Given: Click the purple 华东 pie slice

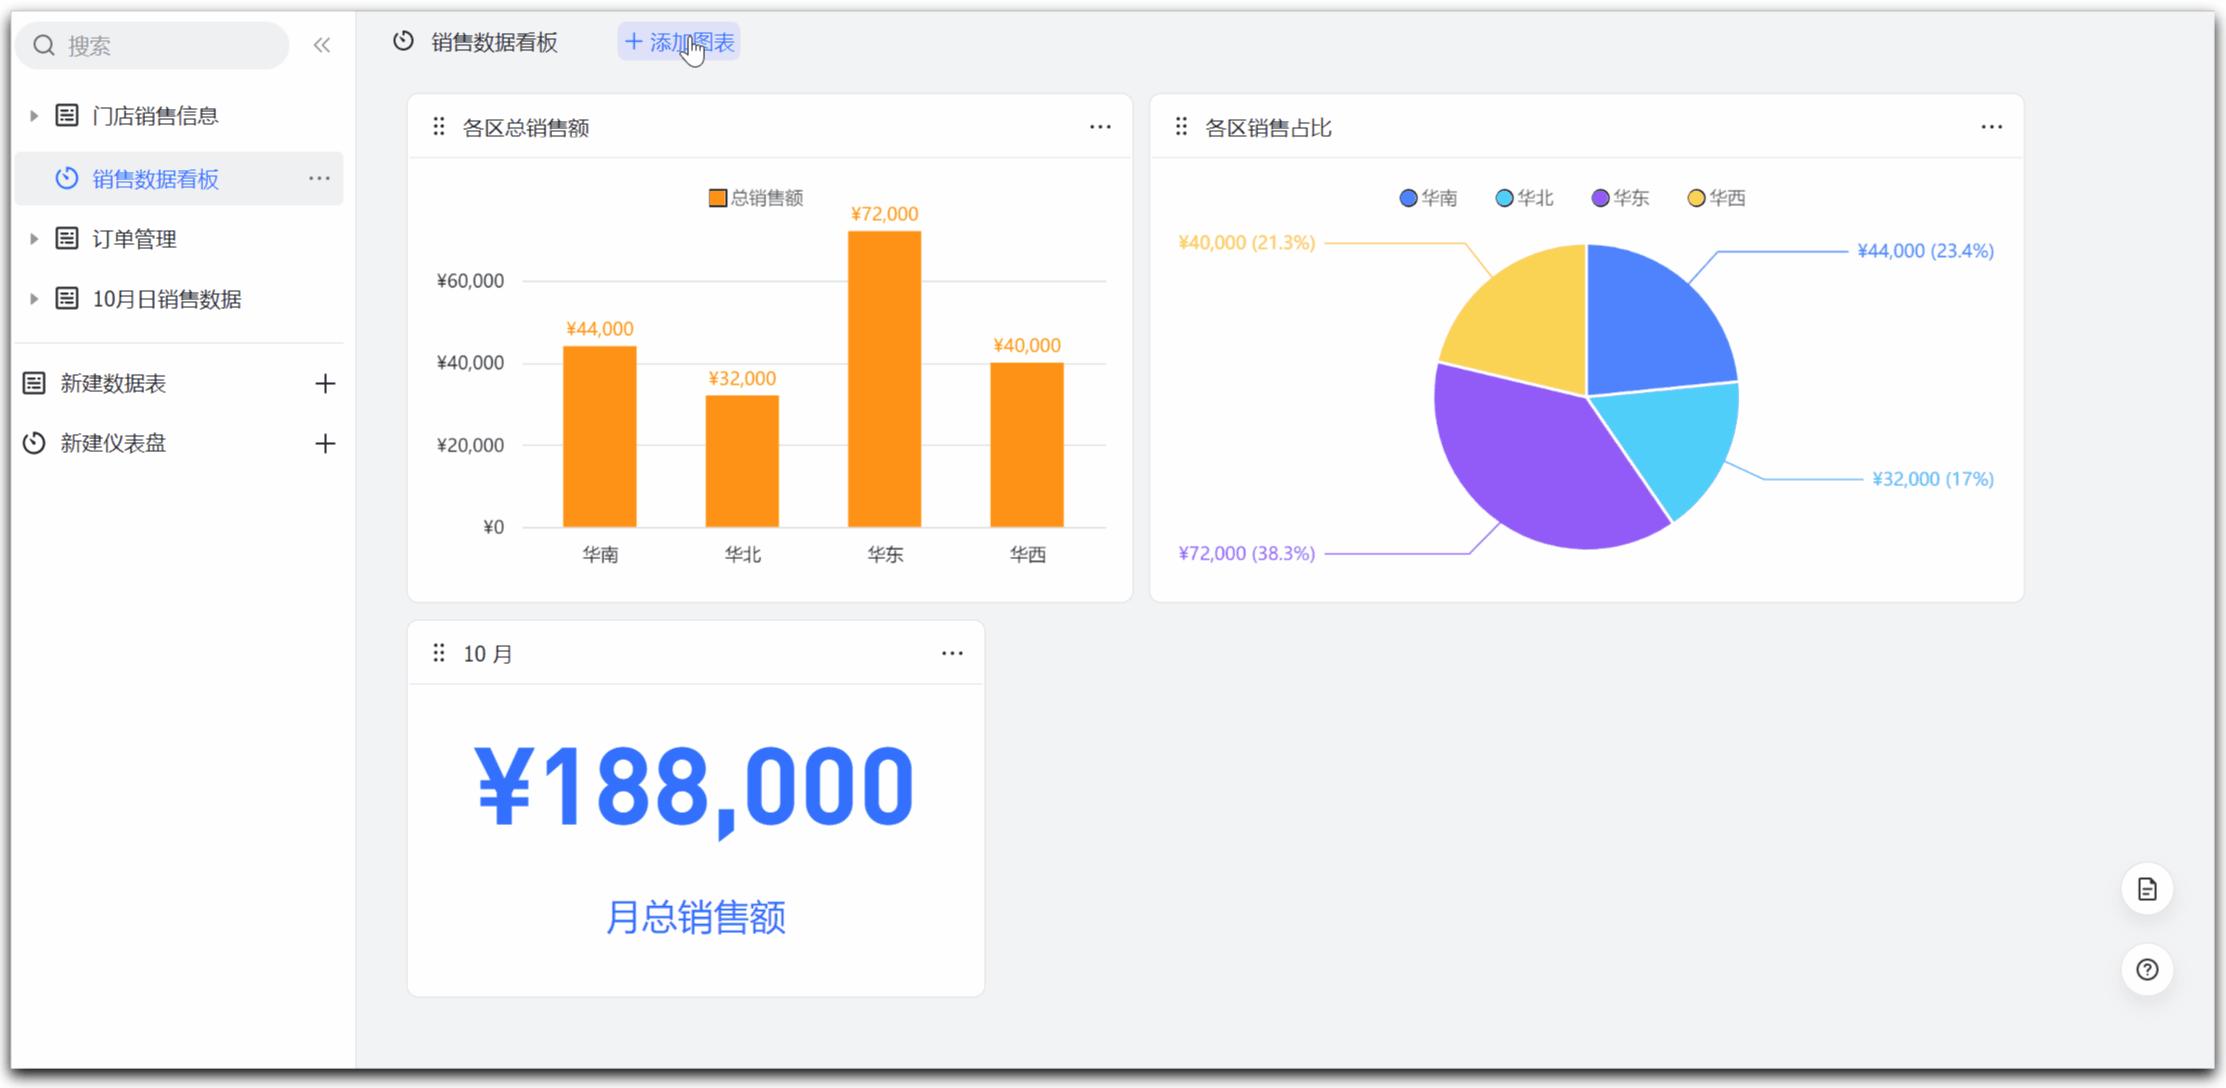Looking at the screenshot, I should pos(1530,460).
